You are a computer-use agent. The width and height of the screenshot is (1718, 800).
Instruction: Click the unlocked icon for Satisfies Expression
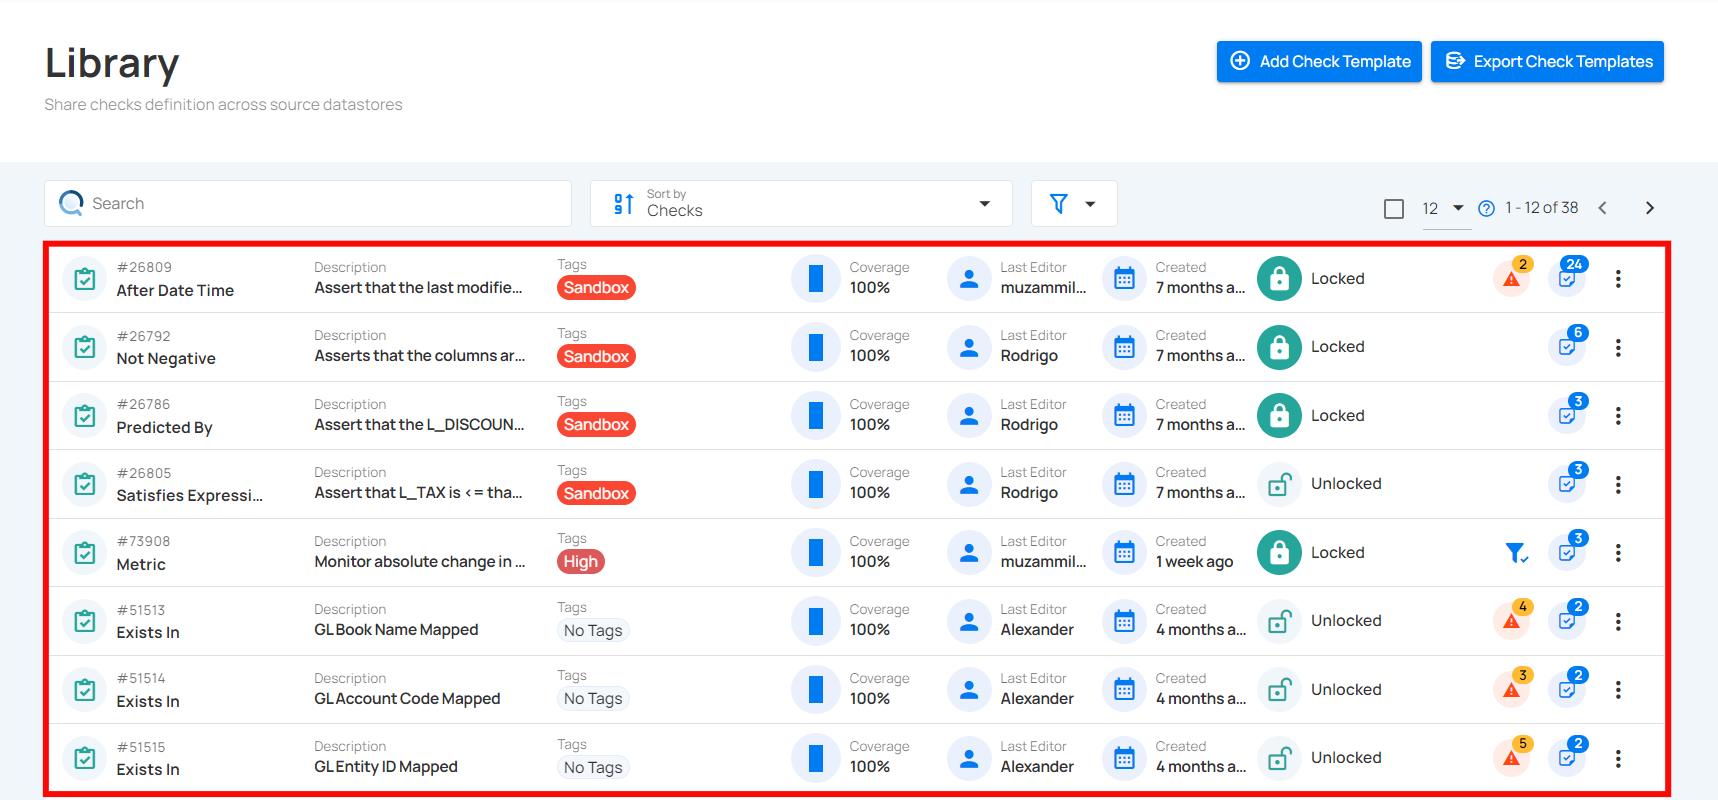(x=1279, y=484)
